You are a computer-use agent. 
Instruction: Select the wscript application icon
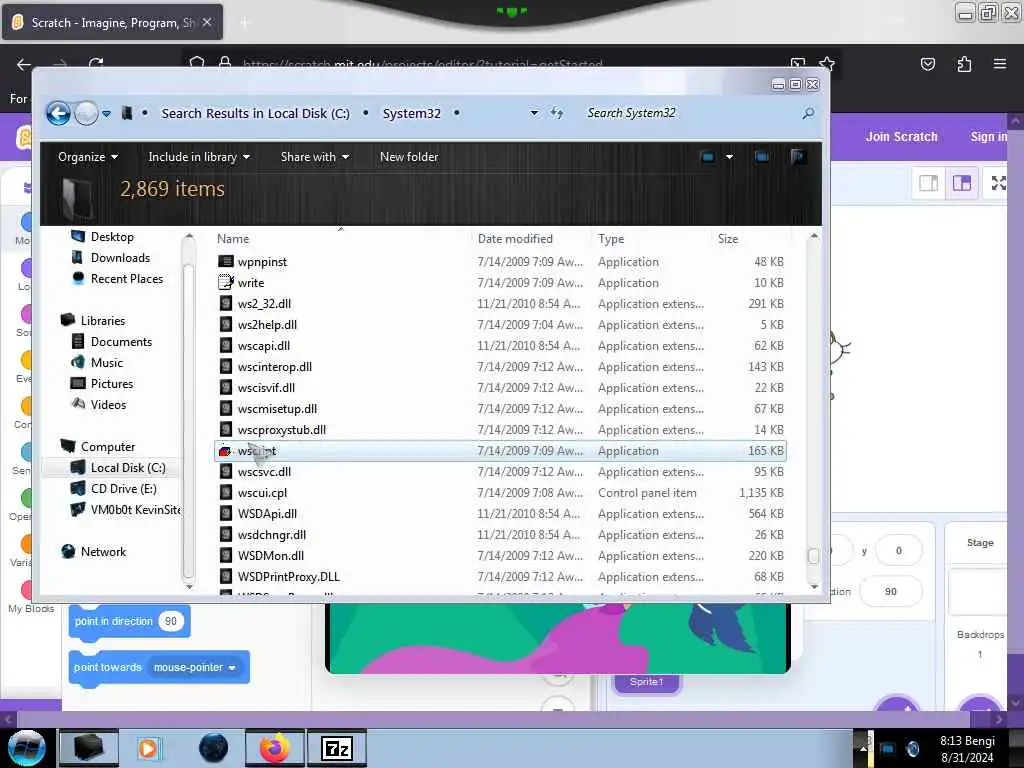(225, 451)
